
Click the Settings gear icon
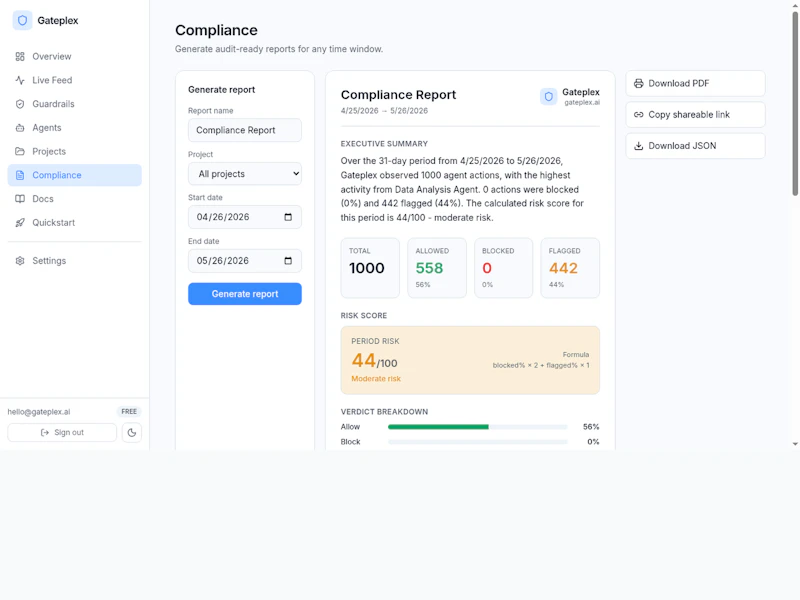click(x=20, y=261)
